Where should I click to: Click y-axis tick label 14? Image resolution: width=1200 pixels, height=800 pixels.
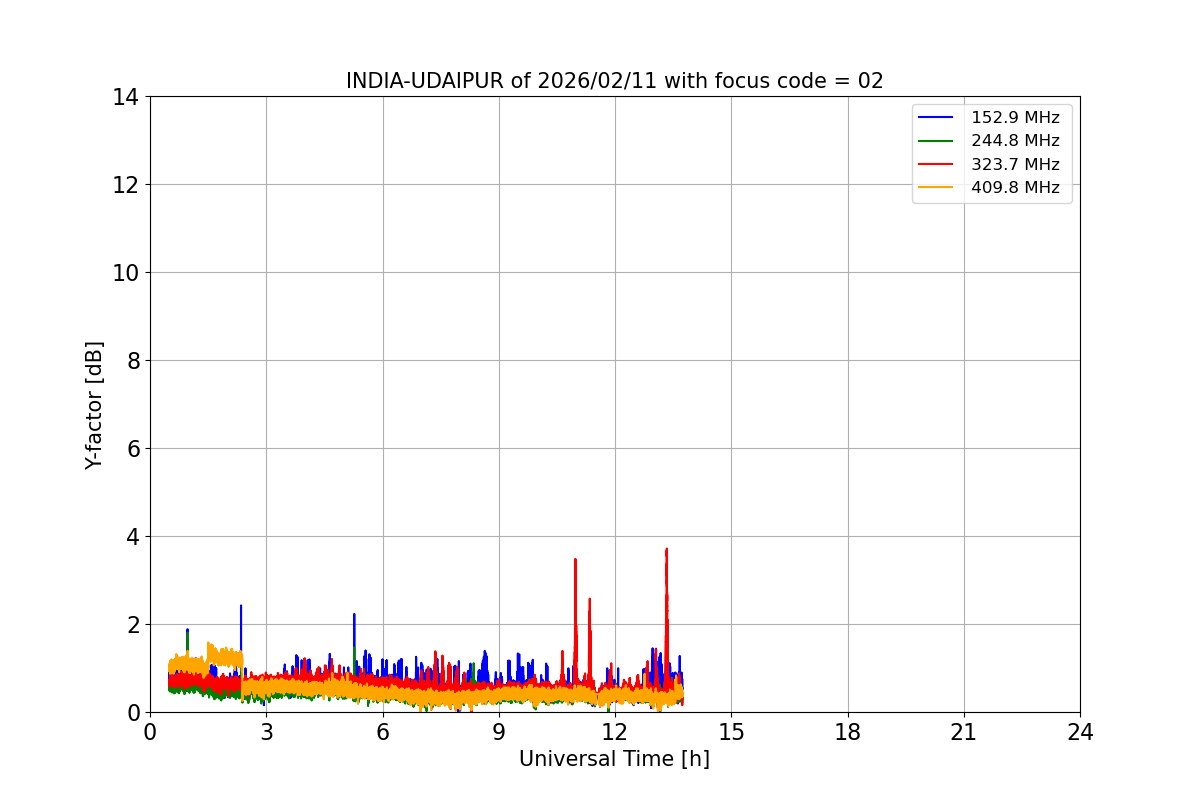(x=126, y=97)
